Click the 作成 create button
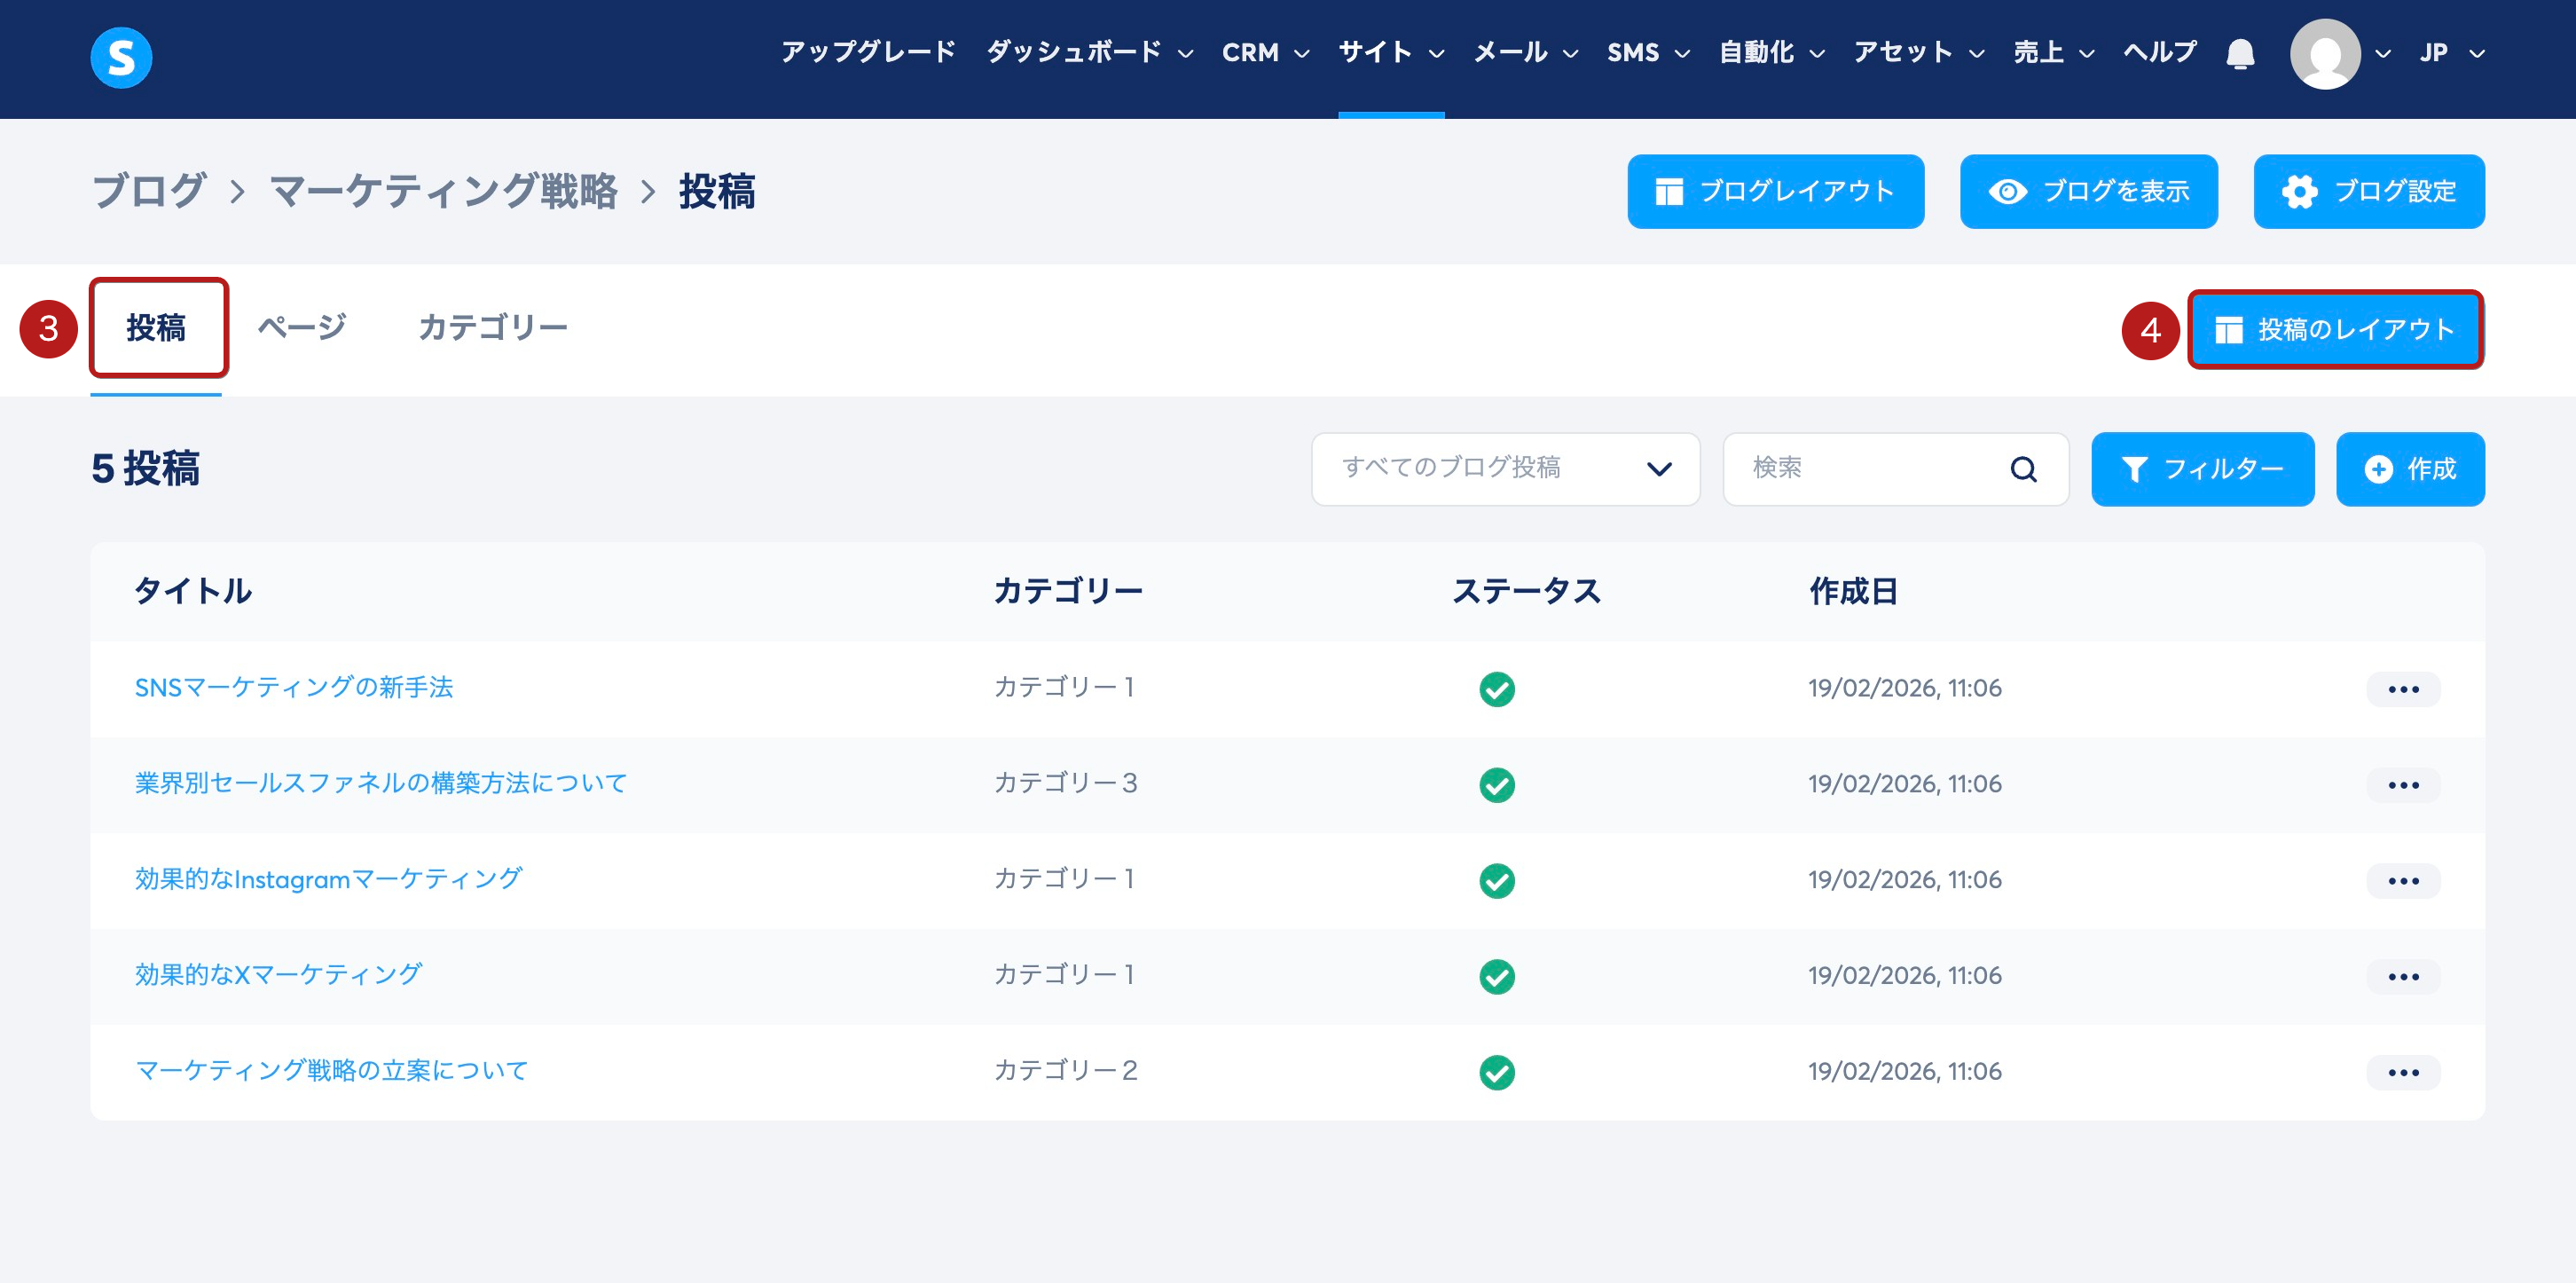Viewport: 2576px width, 1283px height. click(2409, 469)
